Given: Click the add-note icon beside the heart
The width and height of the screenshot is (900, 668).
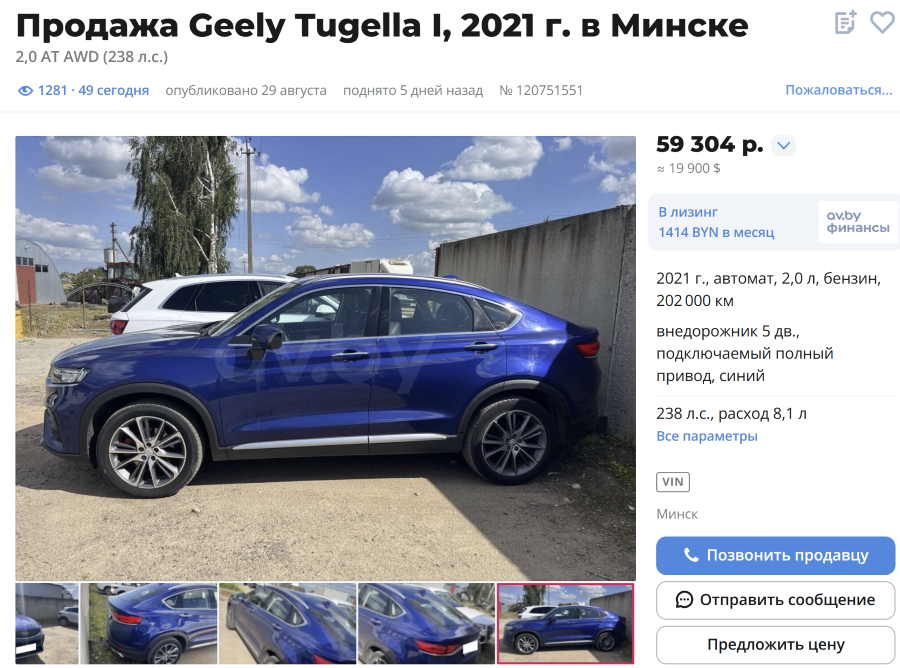Looking at the screenshot, I should coord(845,22).
